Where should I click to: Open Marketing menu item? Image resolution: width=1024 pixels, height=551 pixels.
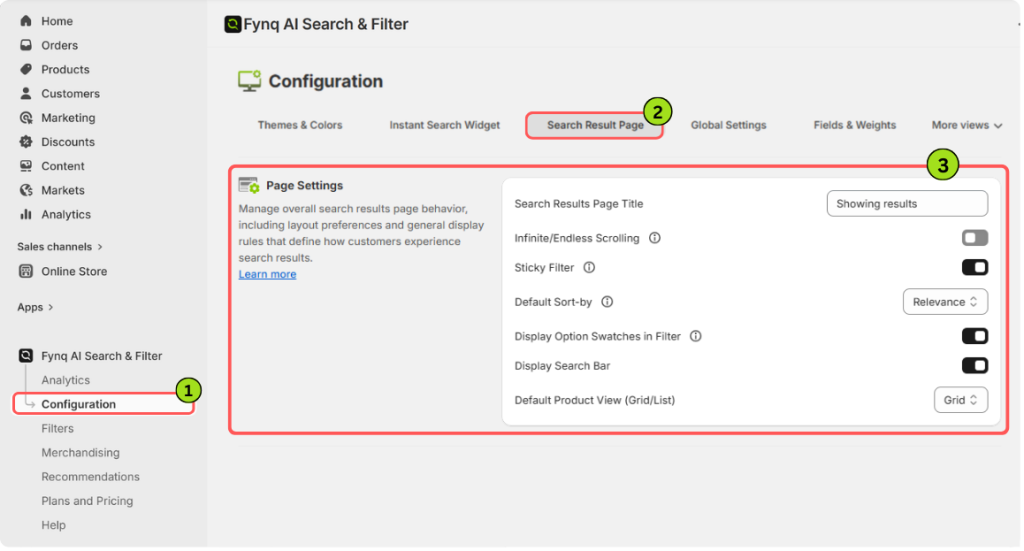pyautogui.click(x=68, y=118)
